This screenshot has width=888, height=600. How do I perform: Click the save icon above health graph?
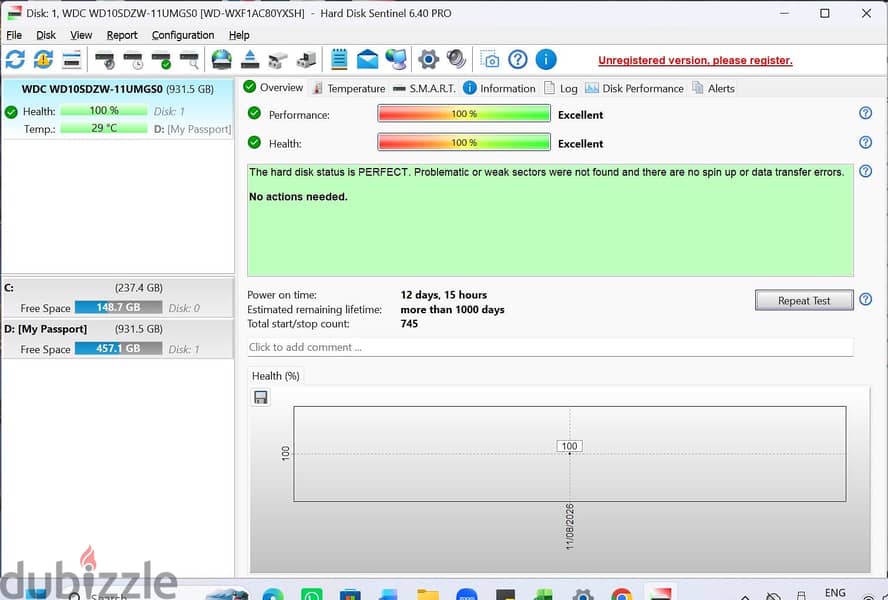pos(261,397)
